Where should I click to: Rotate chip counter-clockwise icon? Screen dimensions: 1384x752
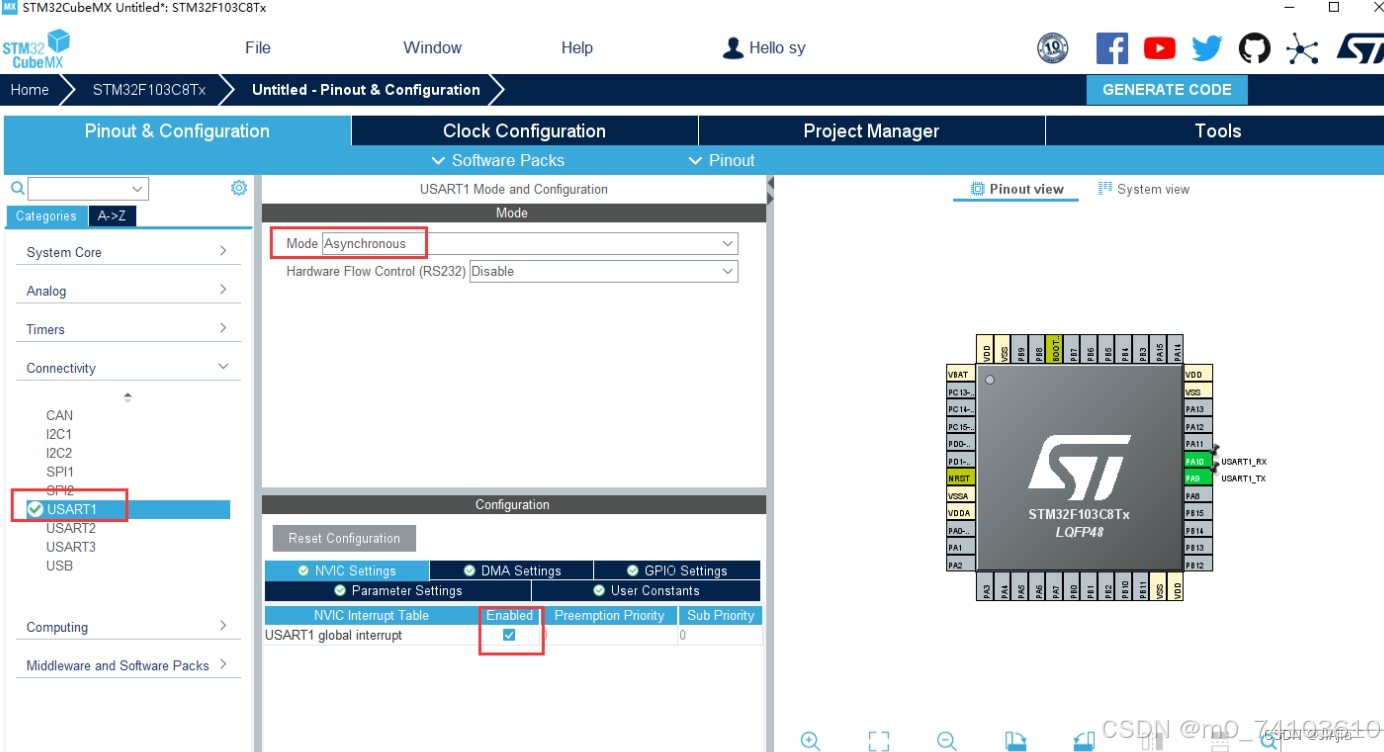pos(1084,741)
